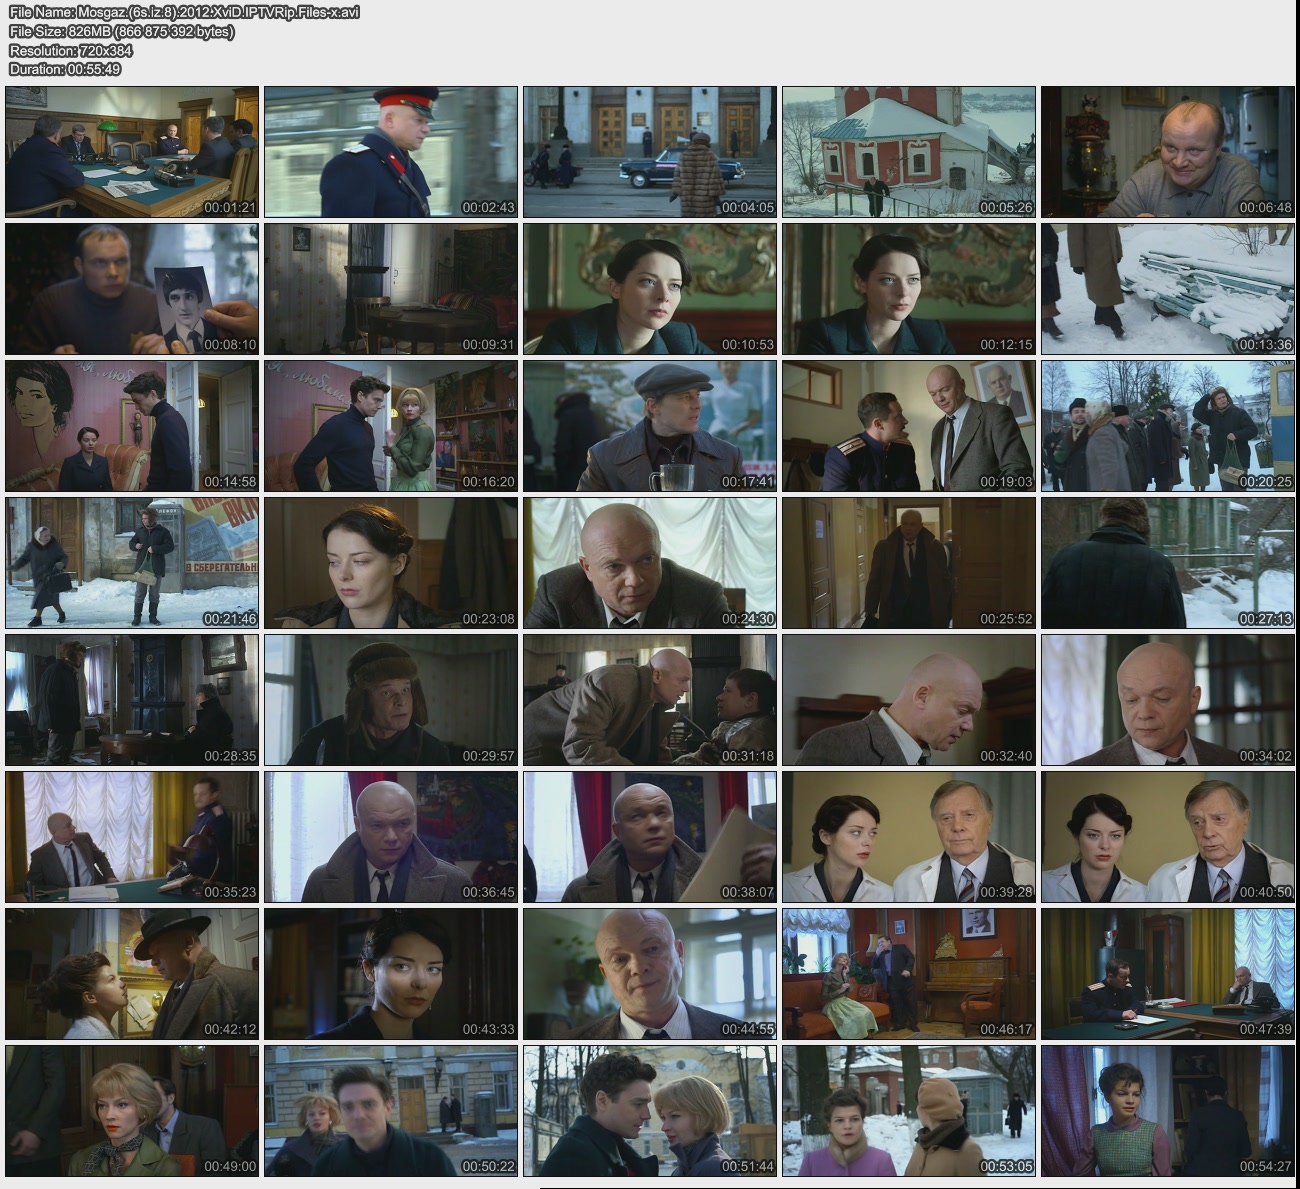Open the frame timestamped 00:24:30

pos(650,563)
